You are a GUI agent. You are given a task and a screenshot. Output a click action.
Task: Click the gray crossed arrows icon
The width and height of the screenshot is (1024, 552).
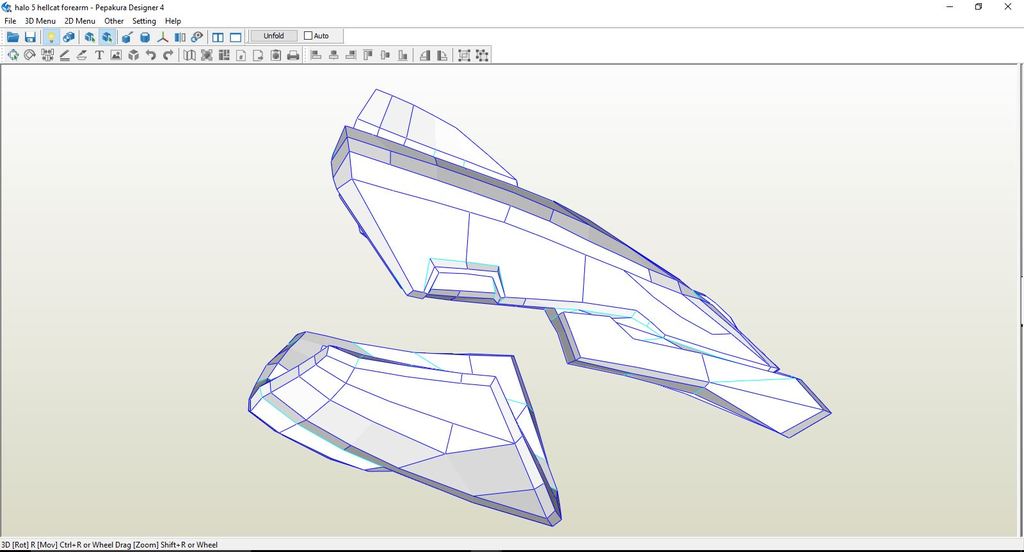[206, 56]
